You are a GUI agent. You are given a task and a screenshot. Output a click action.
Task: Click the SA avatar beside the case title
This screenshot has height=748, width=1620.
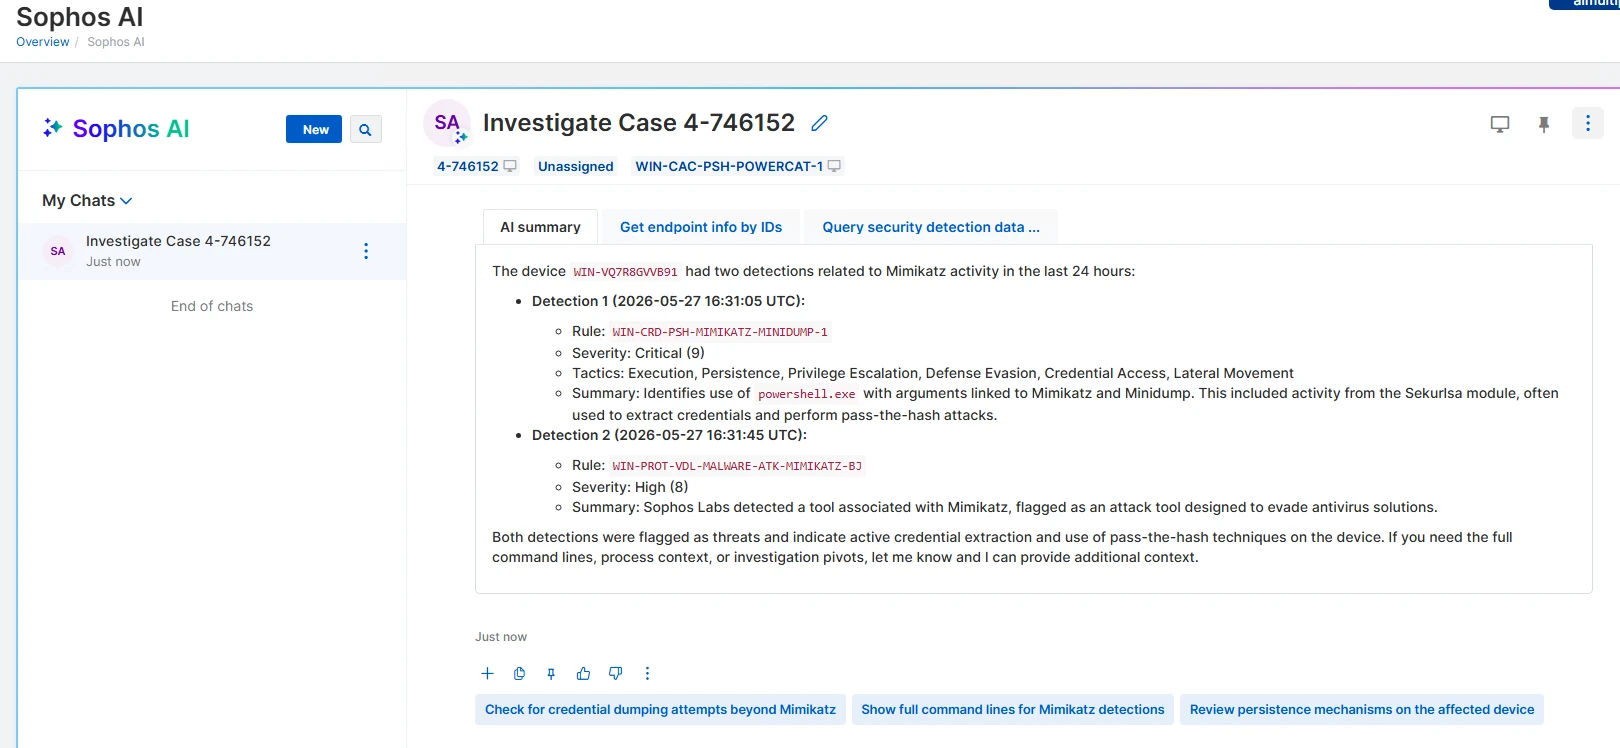(x=447, y=123)
